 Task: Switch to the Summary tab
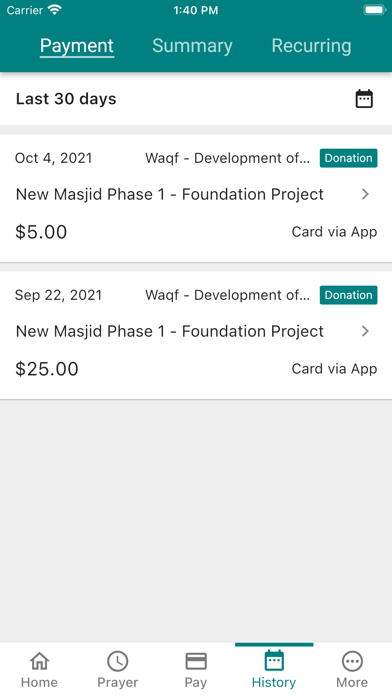coord(192,46)
